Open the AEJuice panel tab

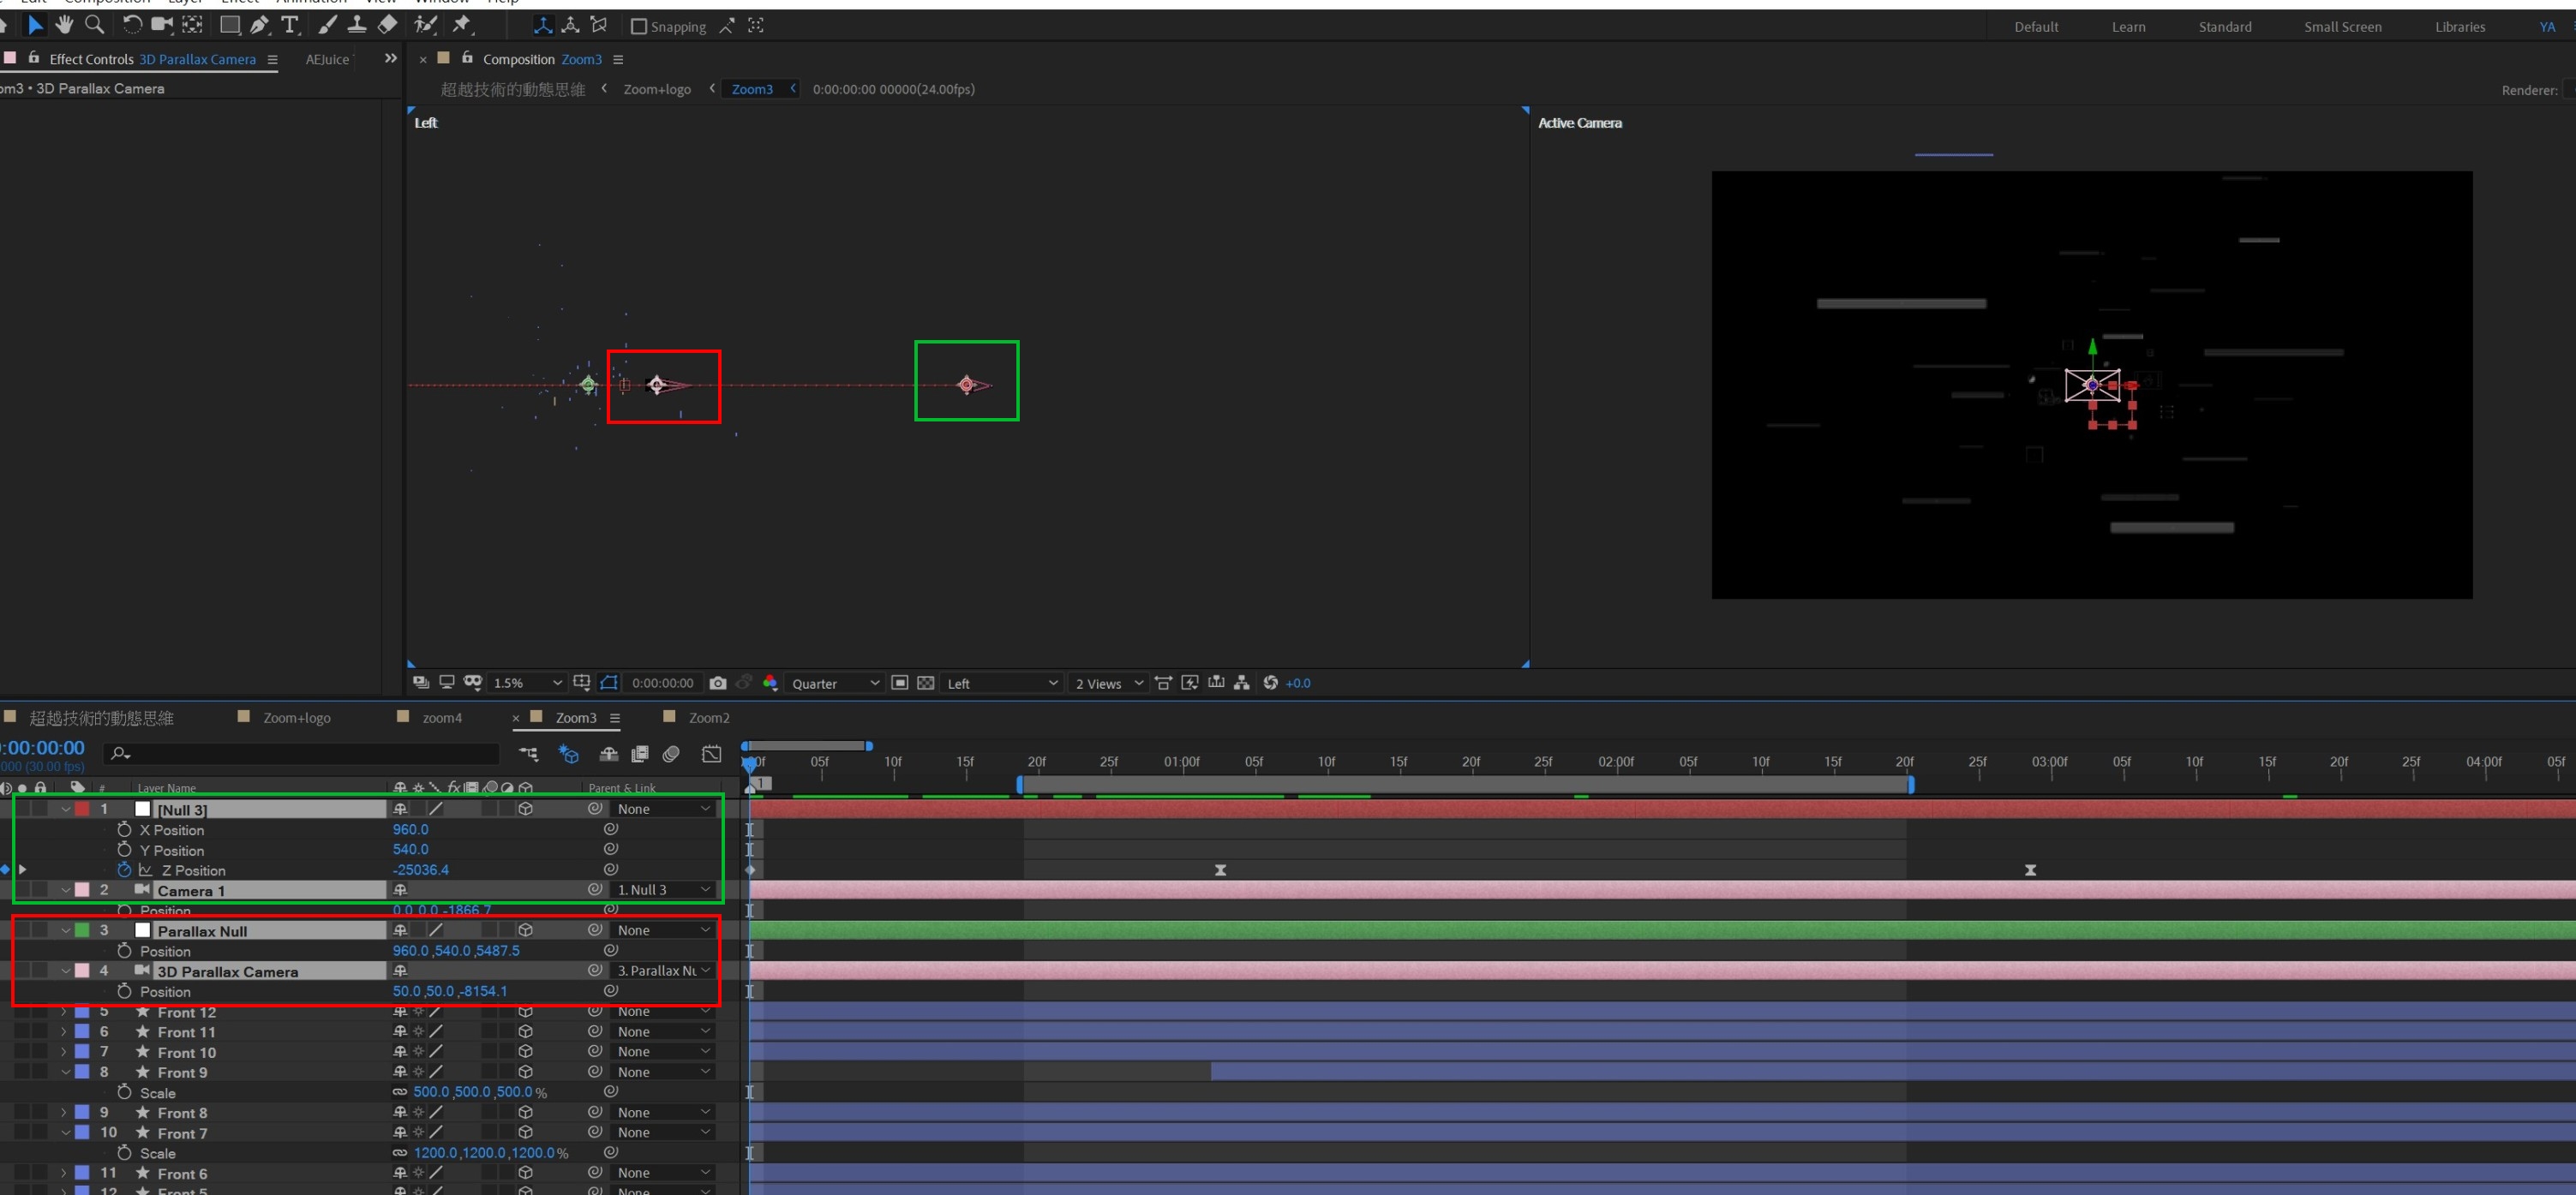point(327,59)
